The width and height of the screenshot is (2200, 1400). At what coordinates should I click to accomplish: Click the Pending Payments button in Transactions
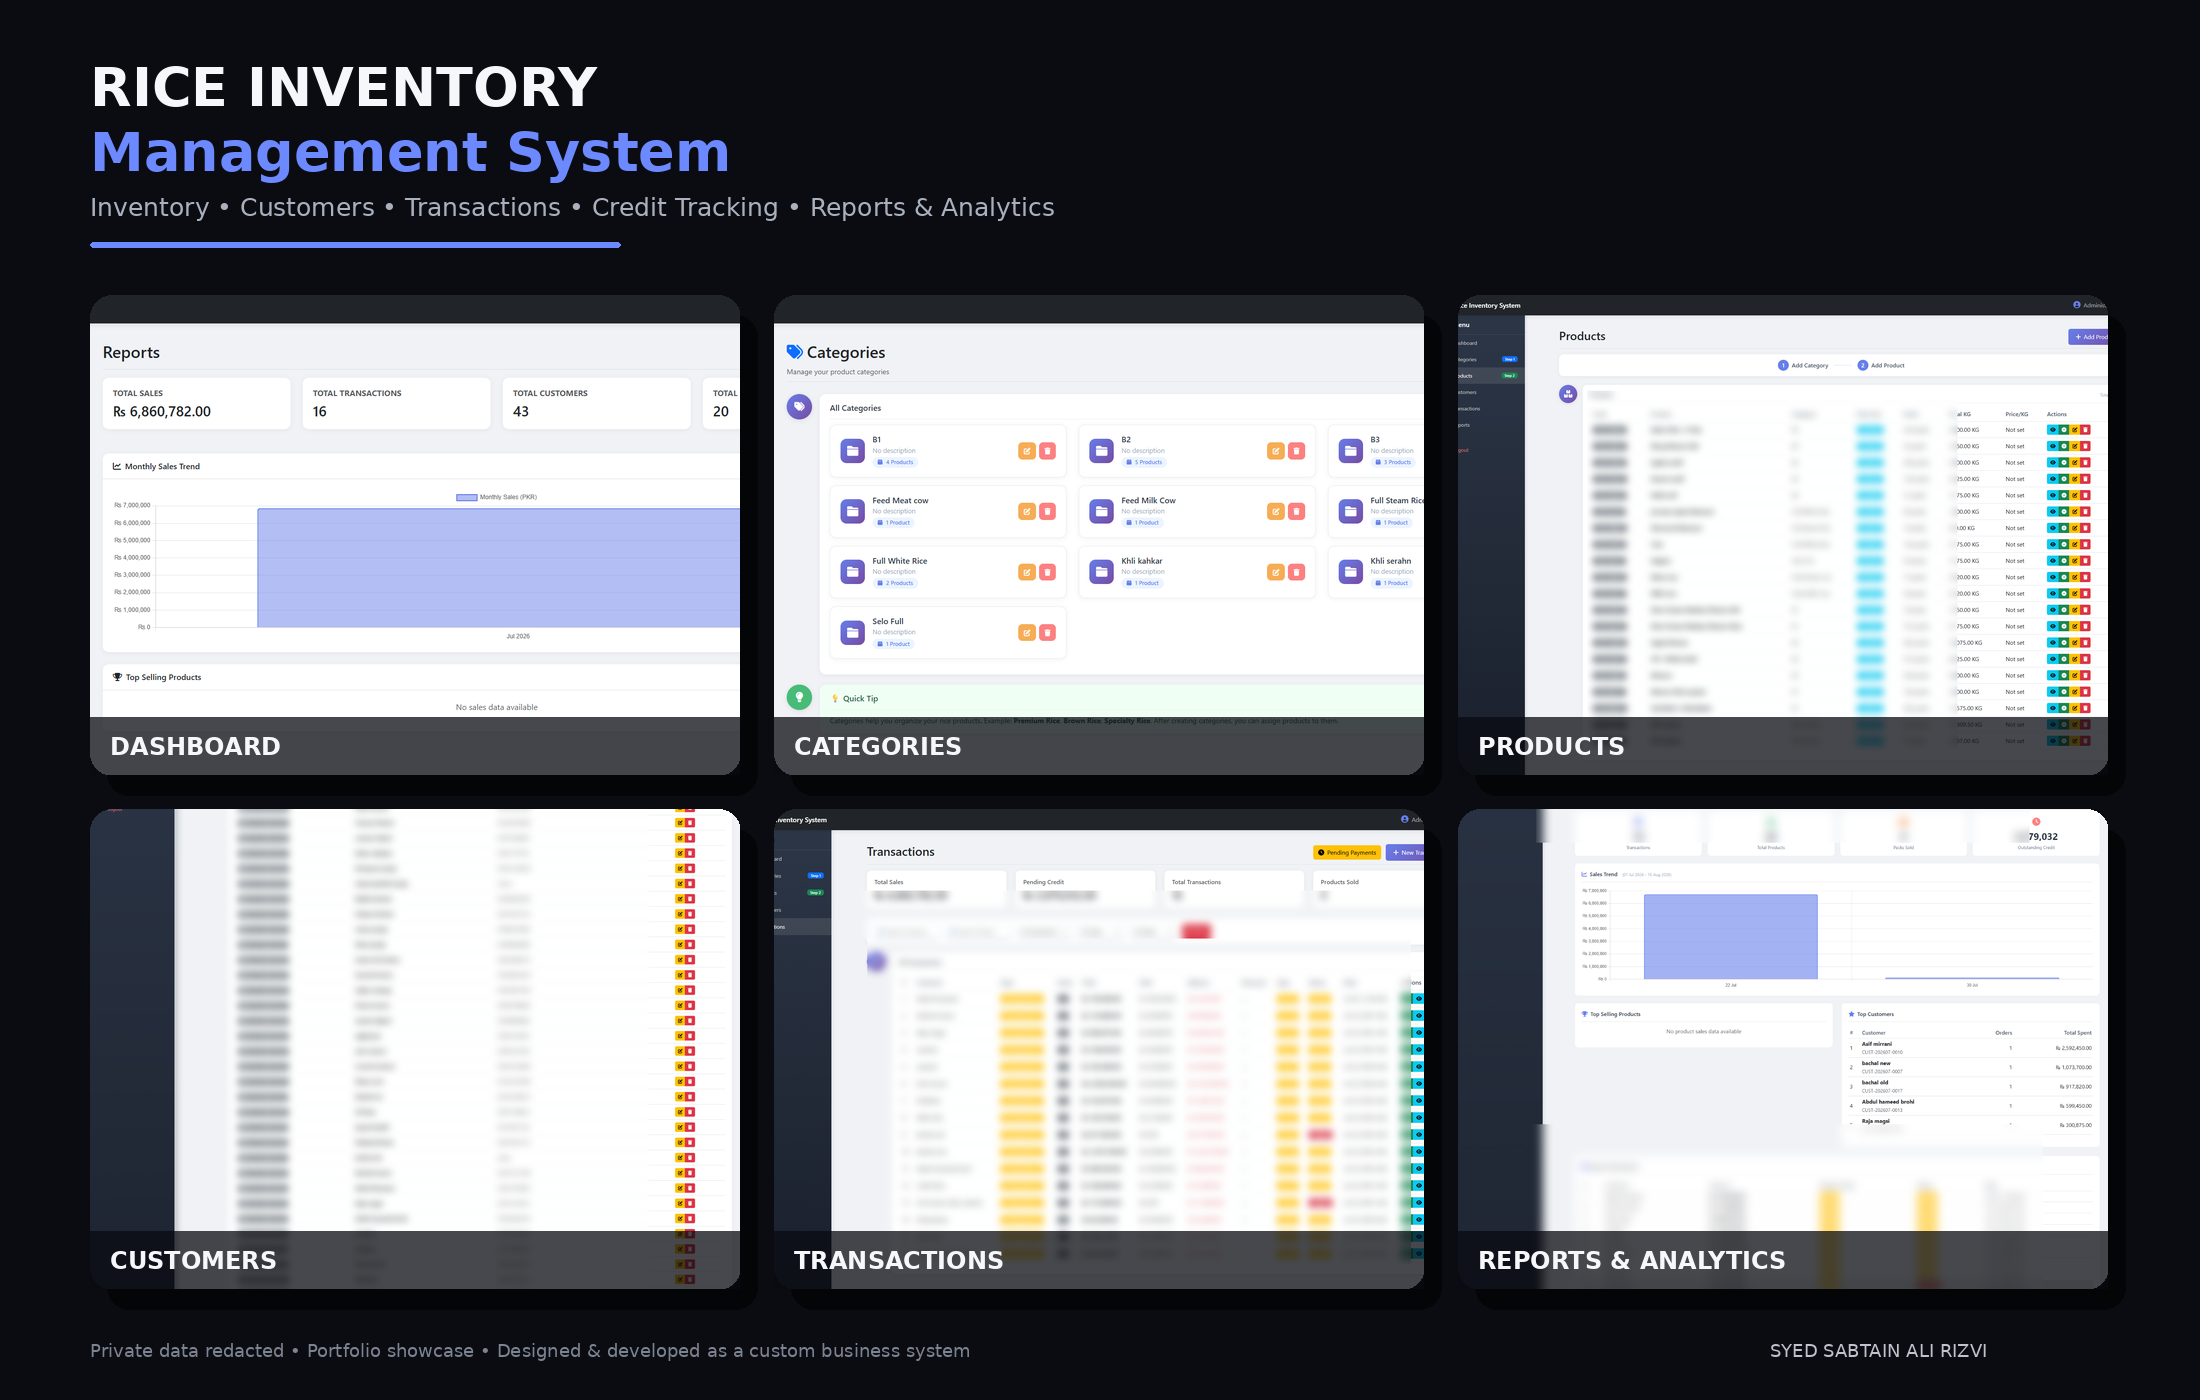point(1347,853)
